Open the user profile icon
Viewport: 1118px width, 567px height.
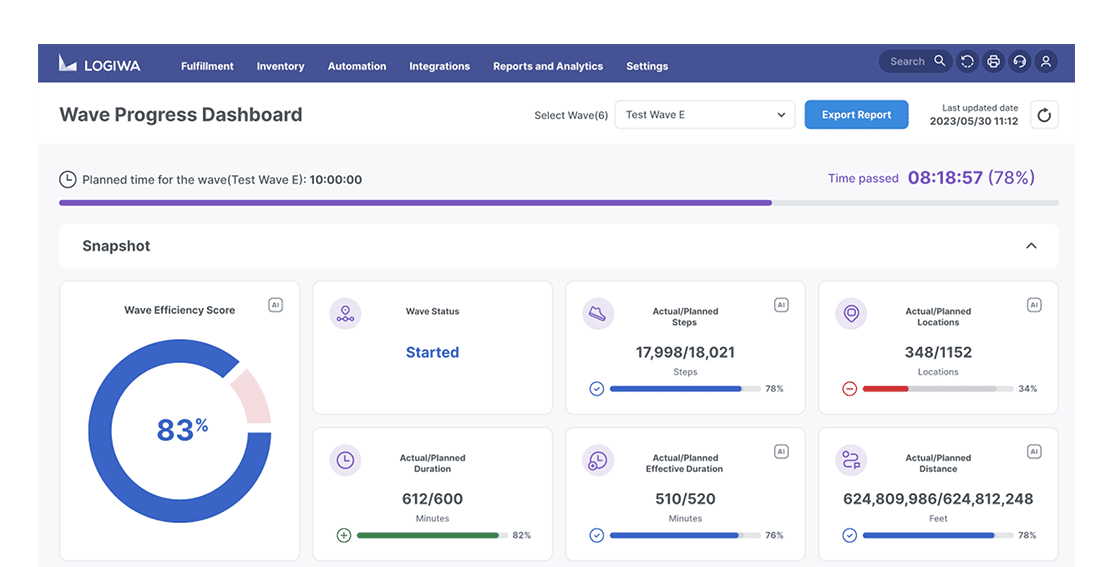tap(1045, 62)
